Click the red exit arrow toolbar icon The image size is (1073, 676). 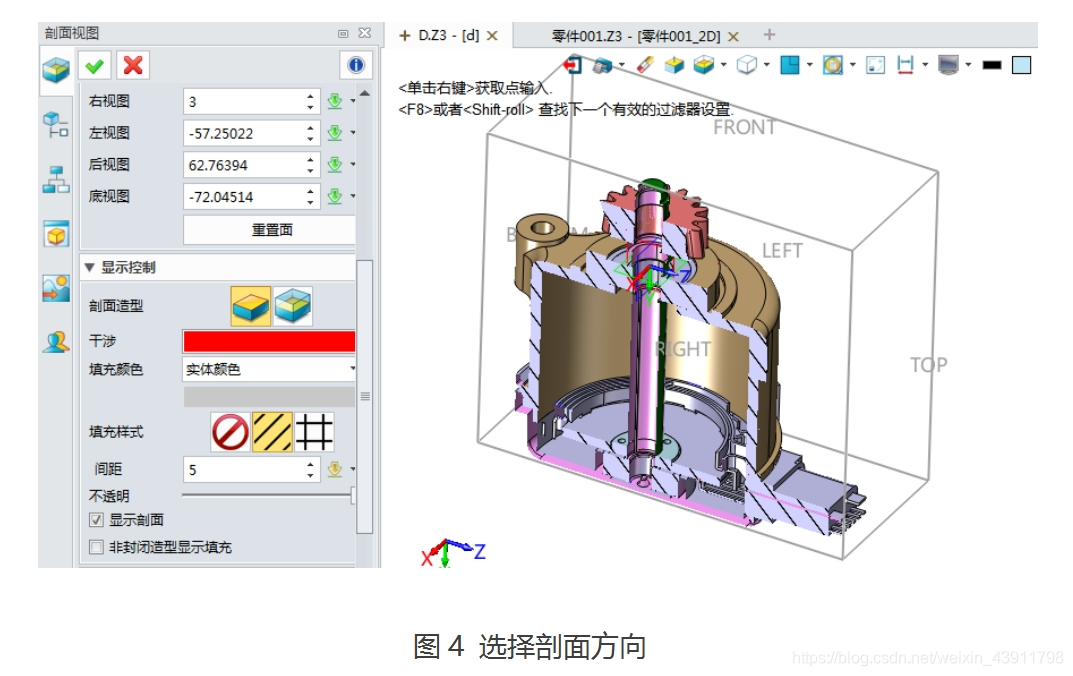pyautogui.click(x=572, y=66)
